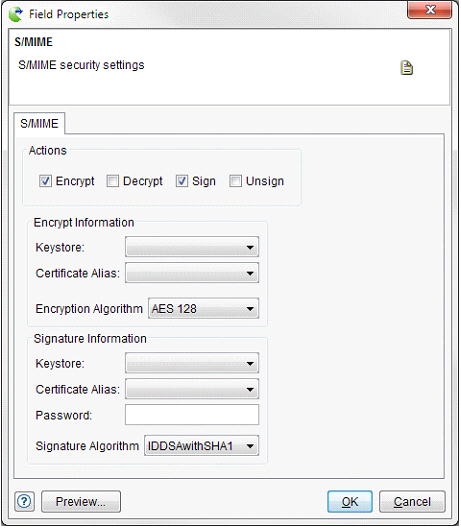This screenshot has width=461, height=529.
Task: Check the Unsign checkbox
Action: click(x=236, y=181)
